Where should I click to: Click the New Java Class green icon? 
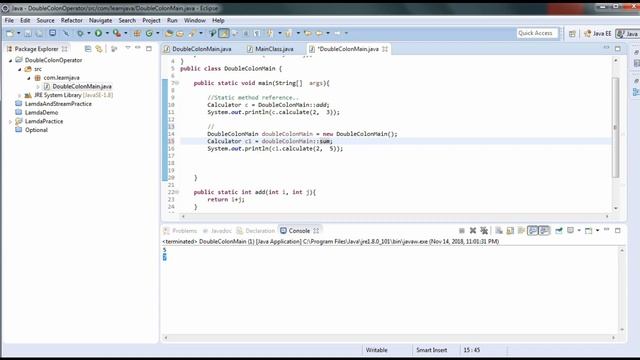pyautogui.click(x=149, y=33)
